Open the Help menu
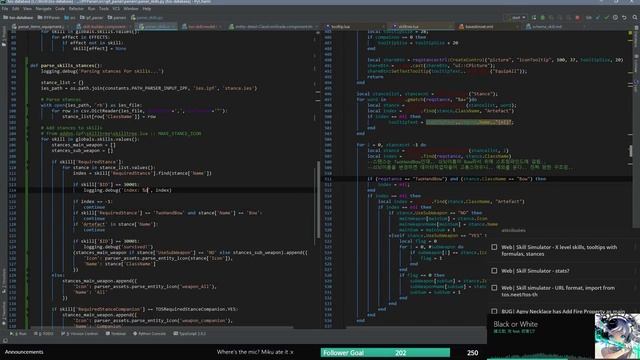Image resolution: width=640 pixels, height=360 pixels. (147, 9)
